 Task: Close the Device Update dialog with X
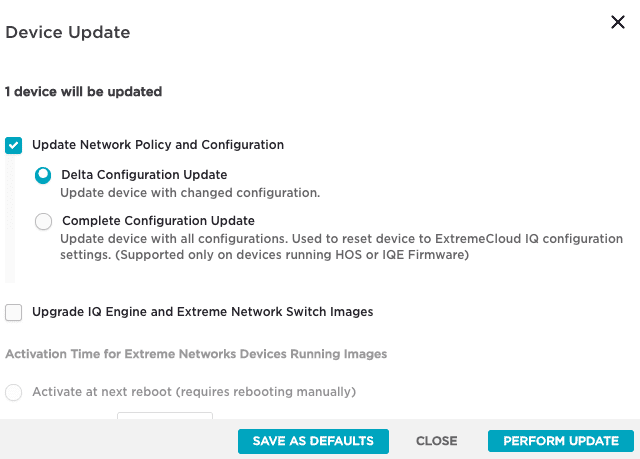pyautogui.click(x=618, y=23)
